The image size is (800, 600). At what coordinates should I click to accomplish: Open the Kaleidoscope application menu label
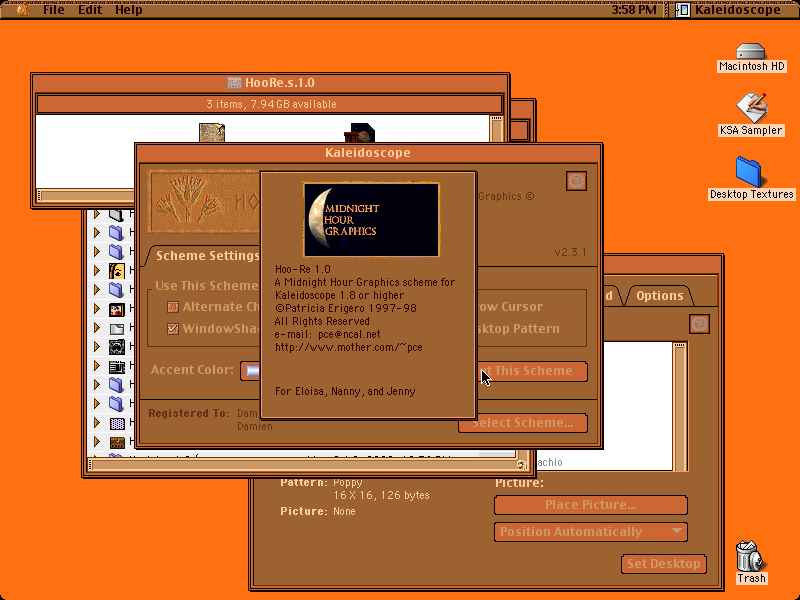click(x=737, y=10)
